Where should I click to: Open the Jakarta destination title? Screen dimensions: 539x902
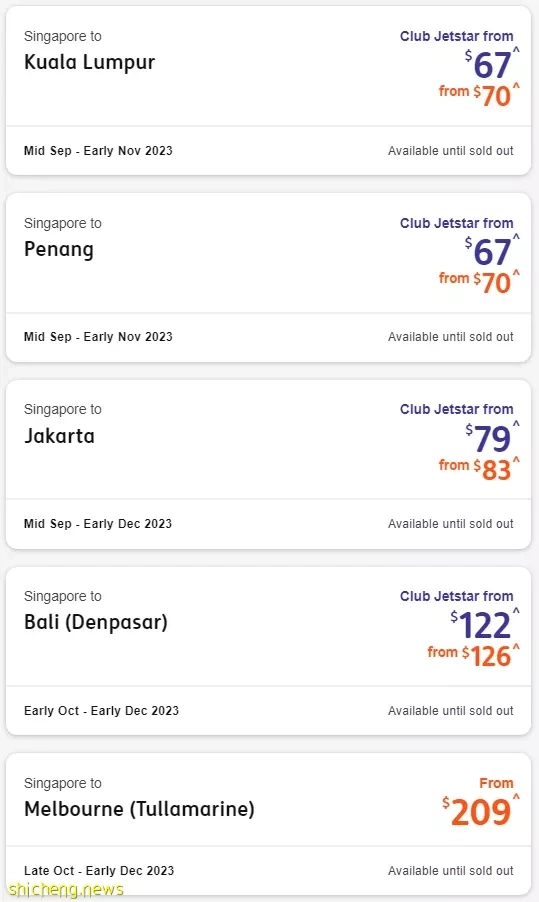59,436
